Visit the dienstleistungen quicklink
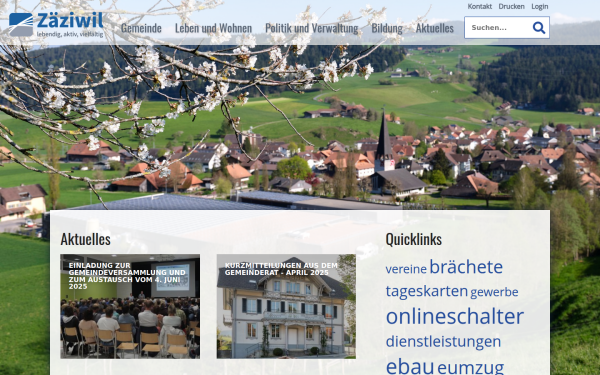 click(x=443, y=341)
